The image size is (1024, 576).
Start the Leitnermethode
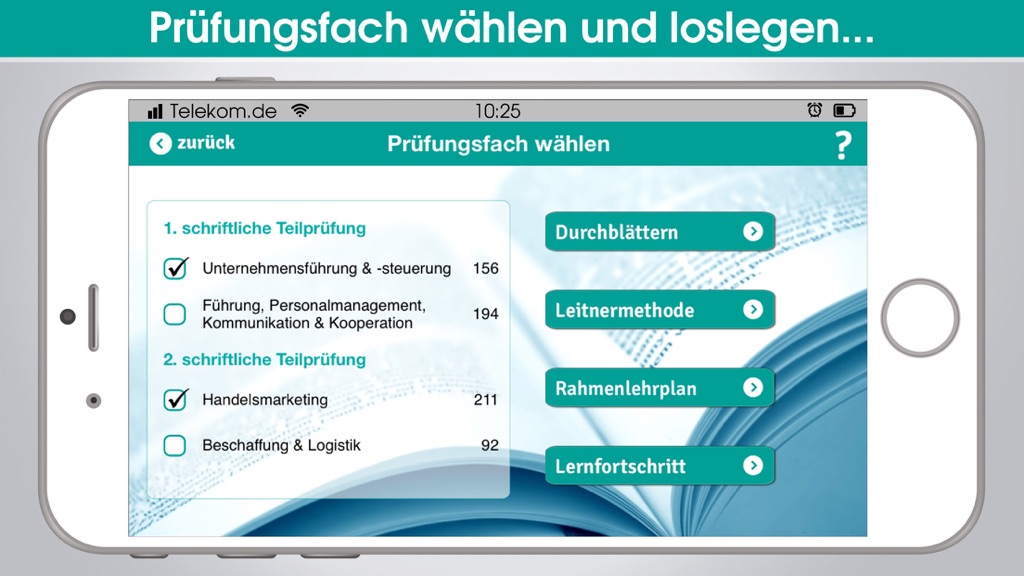660,310
